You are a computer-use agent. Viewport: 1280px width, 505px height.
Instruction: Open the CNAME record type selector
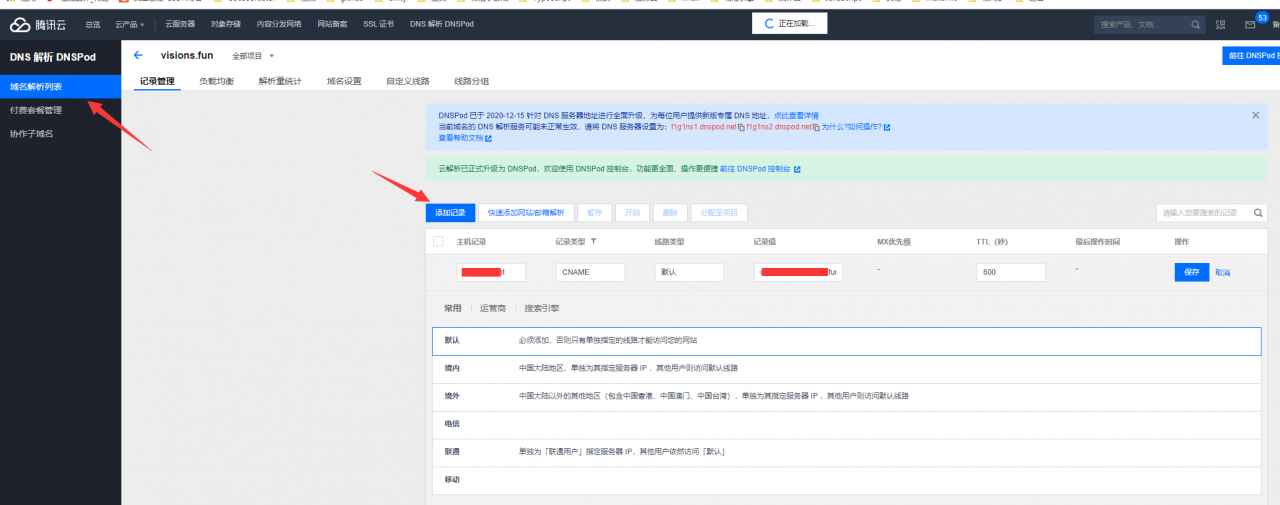590,272
